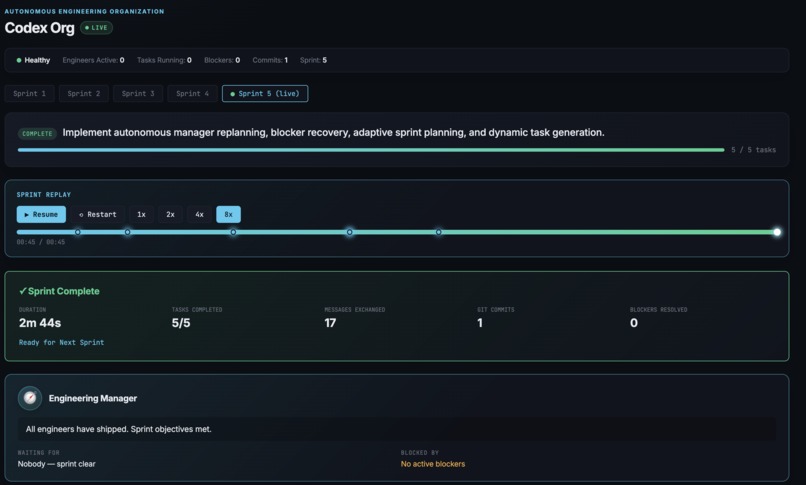This screenshot has height=485, width=806.
Task: Click the Sprint: 5 stat
Action: (x=313, y=60)
